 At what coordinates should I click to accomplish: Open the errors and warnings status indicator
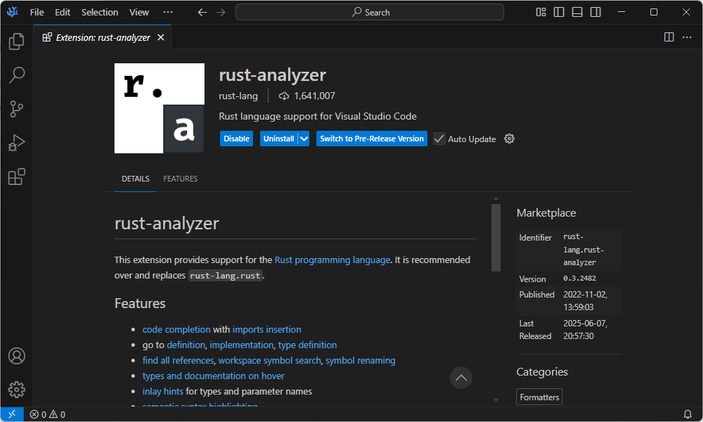tap(48, 414)
